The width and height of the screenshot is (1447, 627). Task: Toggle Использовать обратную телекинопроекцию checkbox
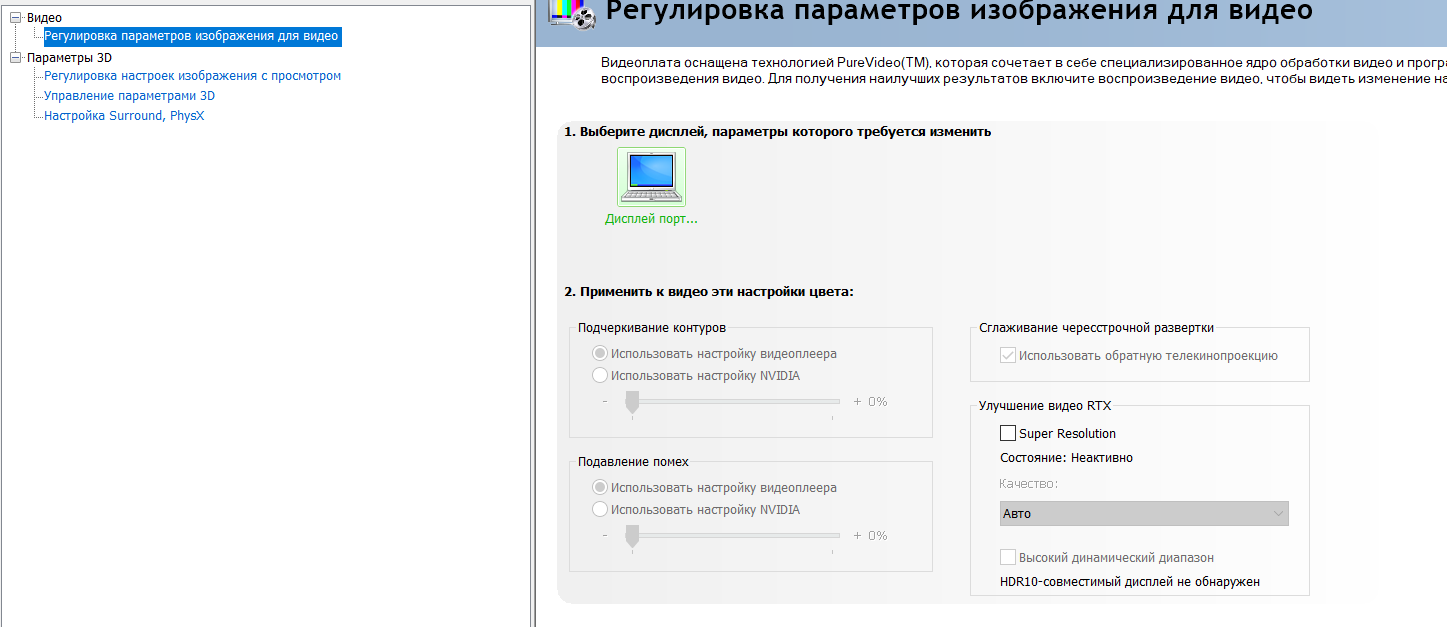tap(1008, 355)
